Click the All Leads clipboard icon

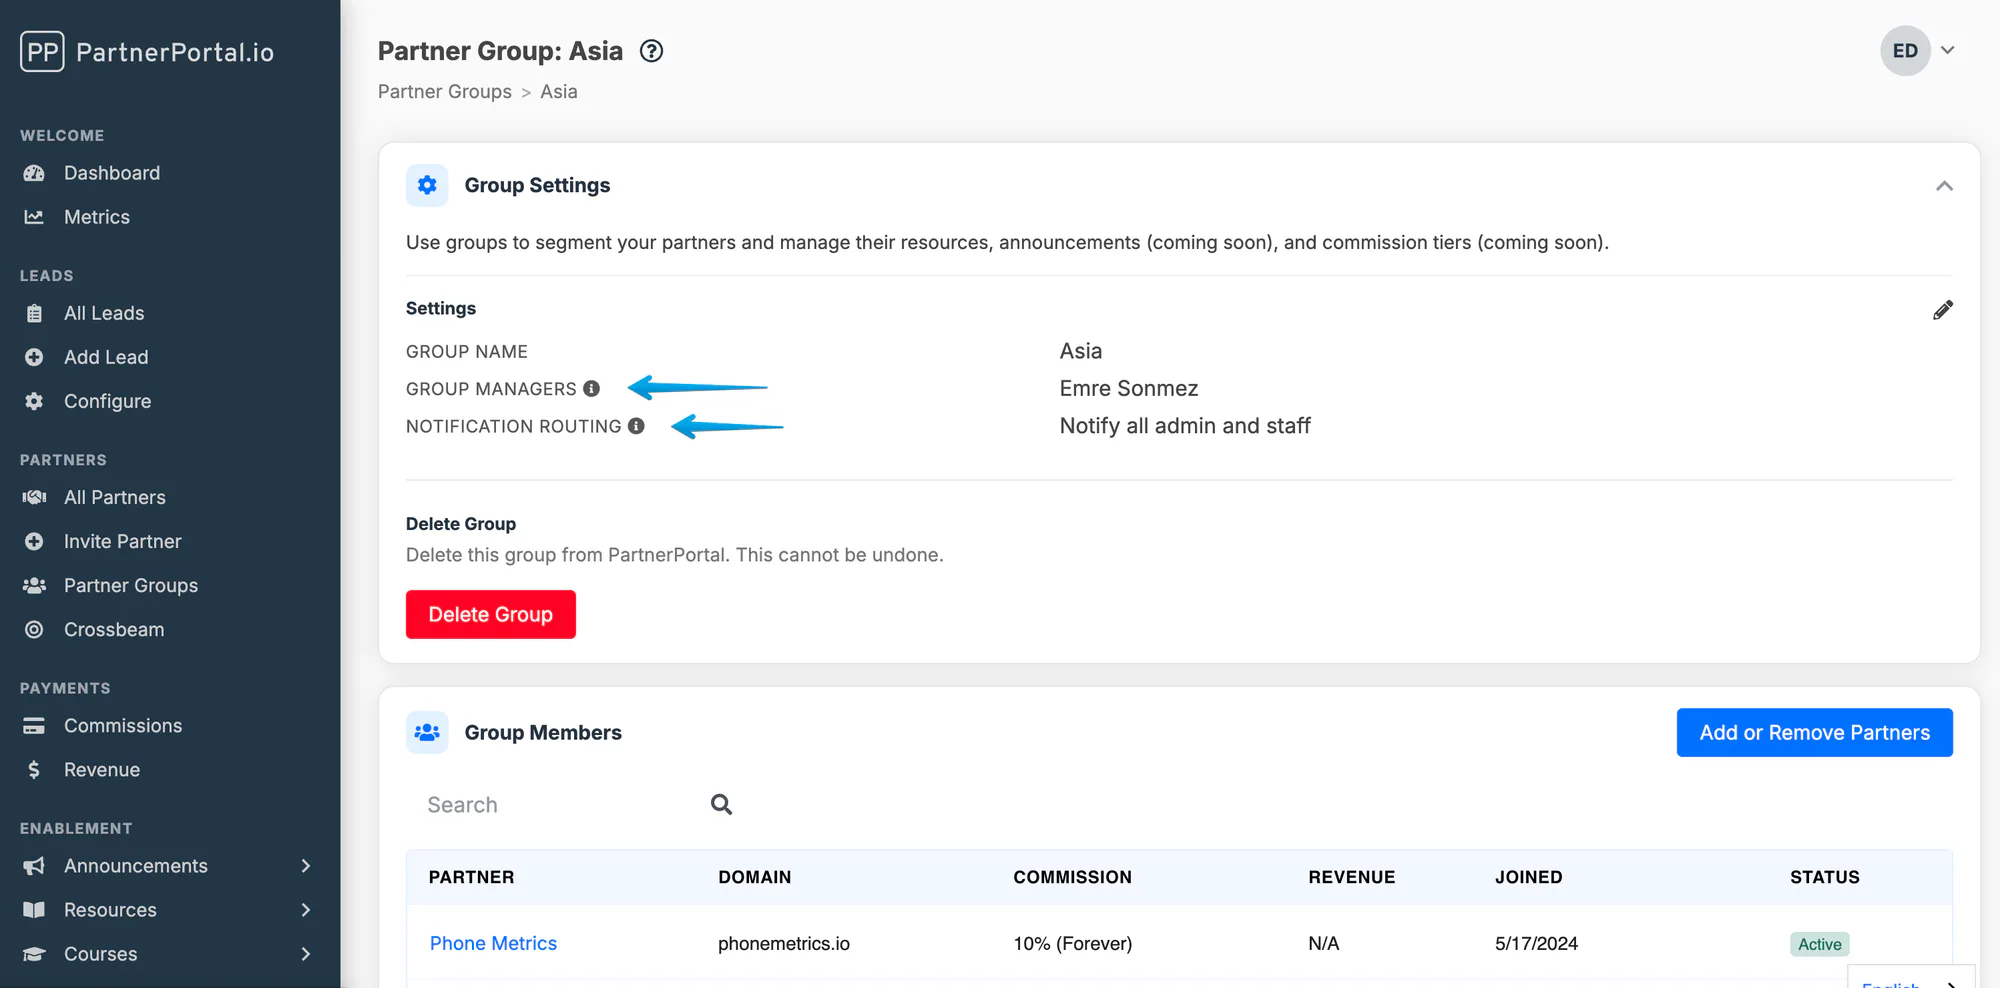(x=34, y=313)
